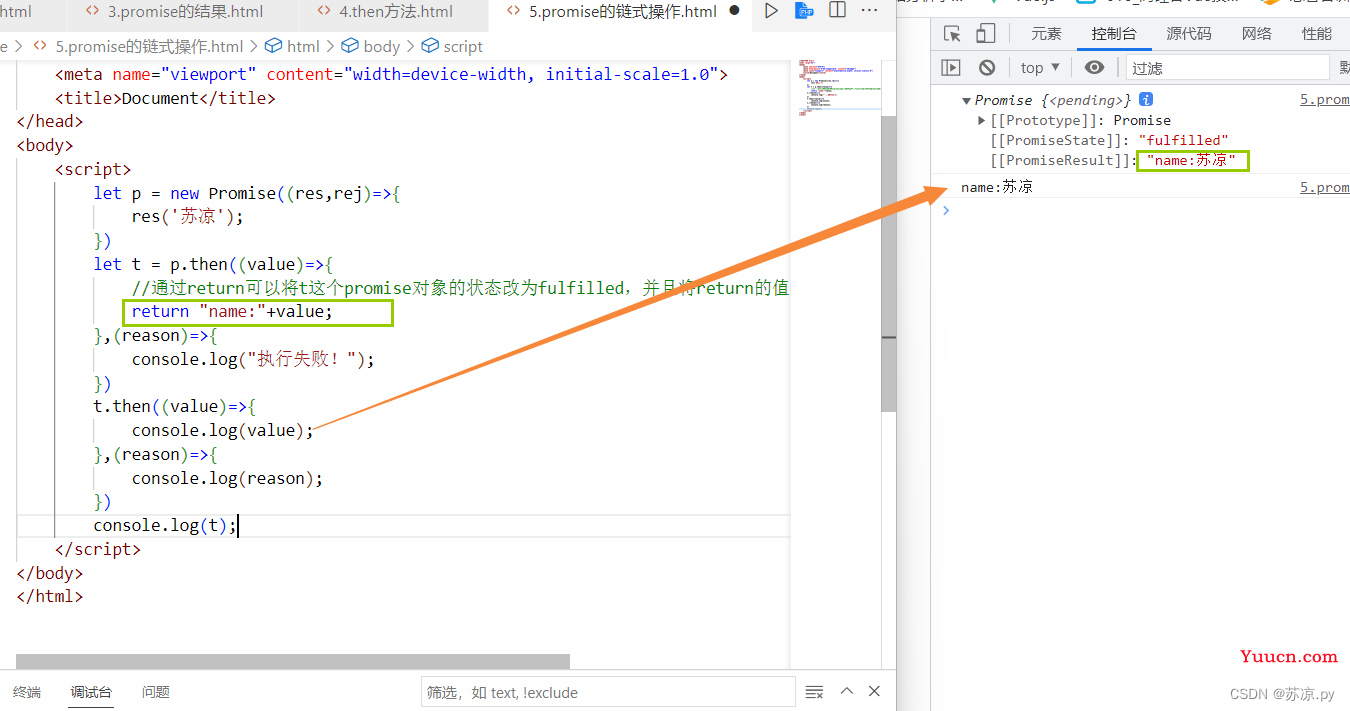Click the blue info icon beside Promise
Viewport: 1350px width, 711px height.
point(1146,99)
